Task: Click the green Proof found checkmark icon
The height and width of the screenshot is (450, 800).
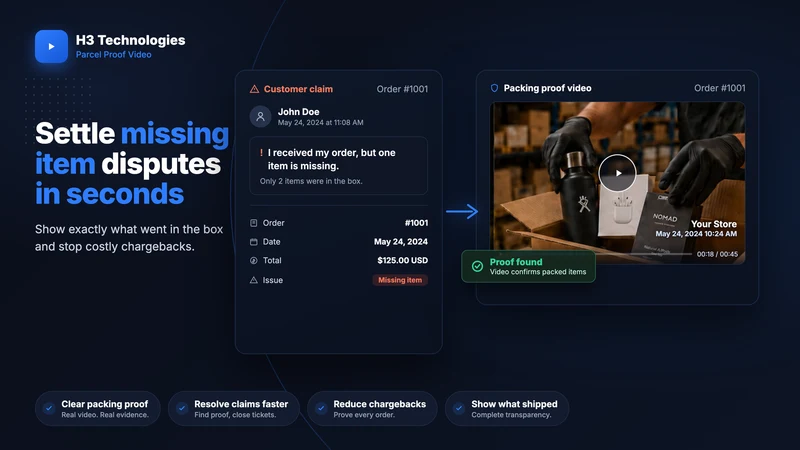Action: pos(477,266)
